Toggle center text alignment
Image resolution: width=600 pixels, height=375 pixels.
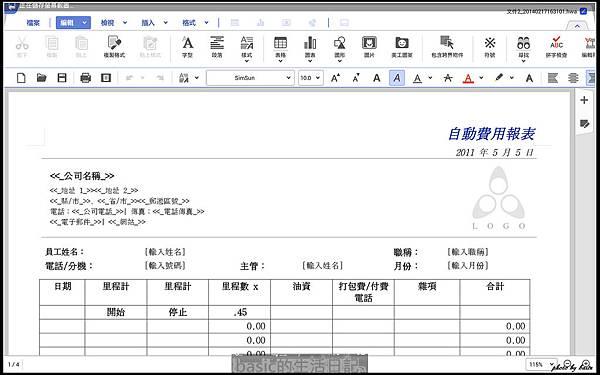573,78
